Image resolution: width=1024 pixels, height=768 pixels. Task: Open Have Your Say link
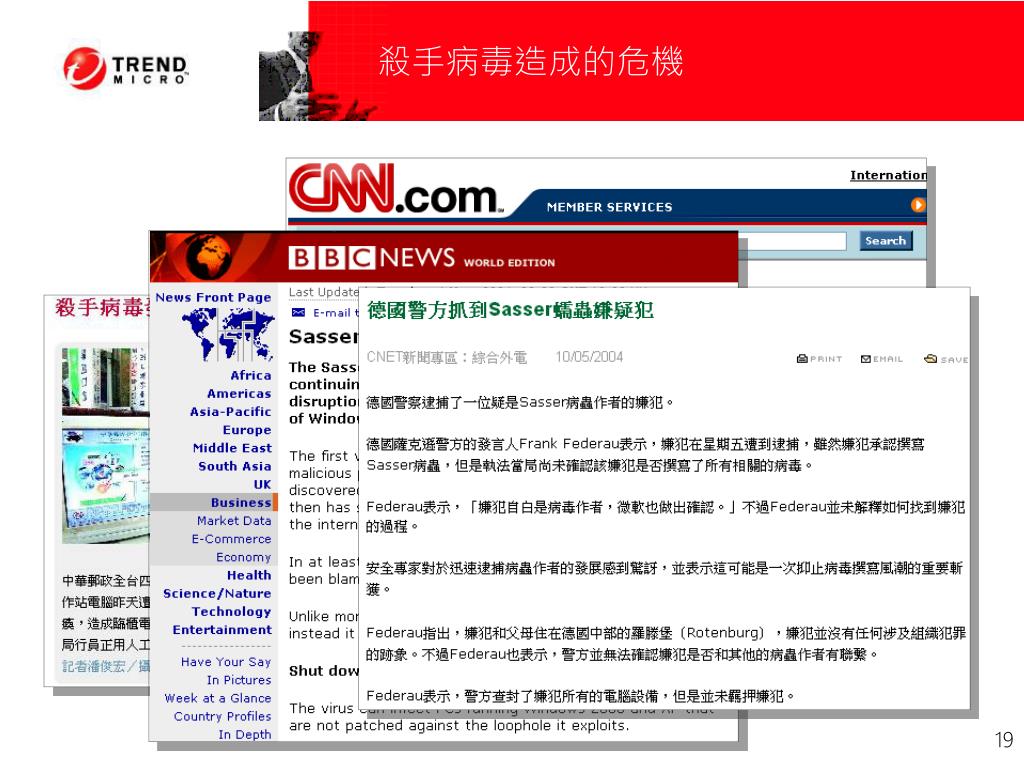pyautogui.click(x=226, y=662)
